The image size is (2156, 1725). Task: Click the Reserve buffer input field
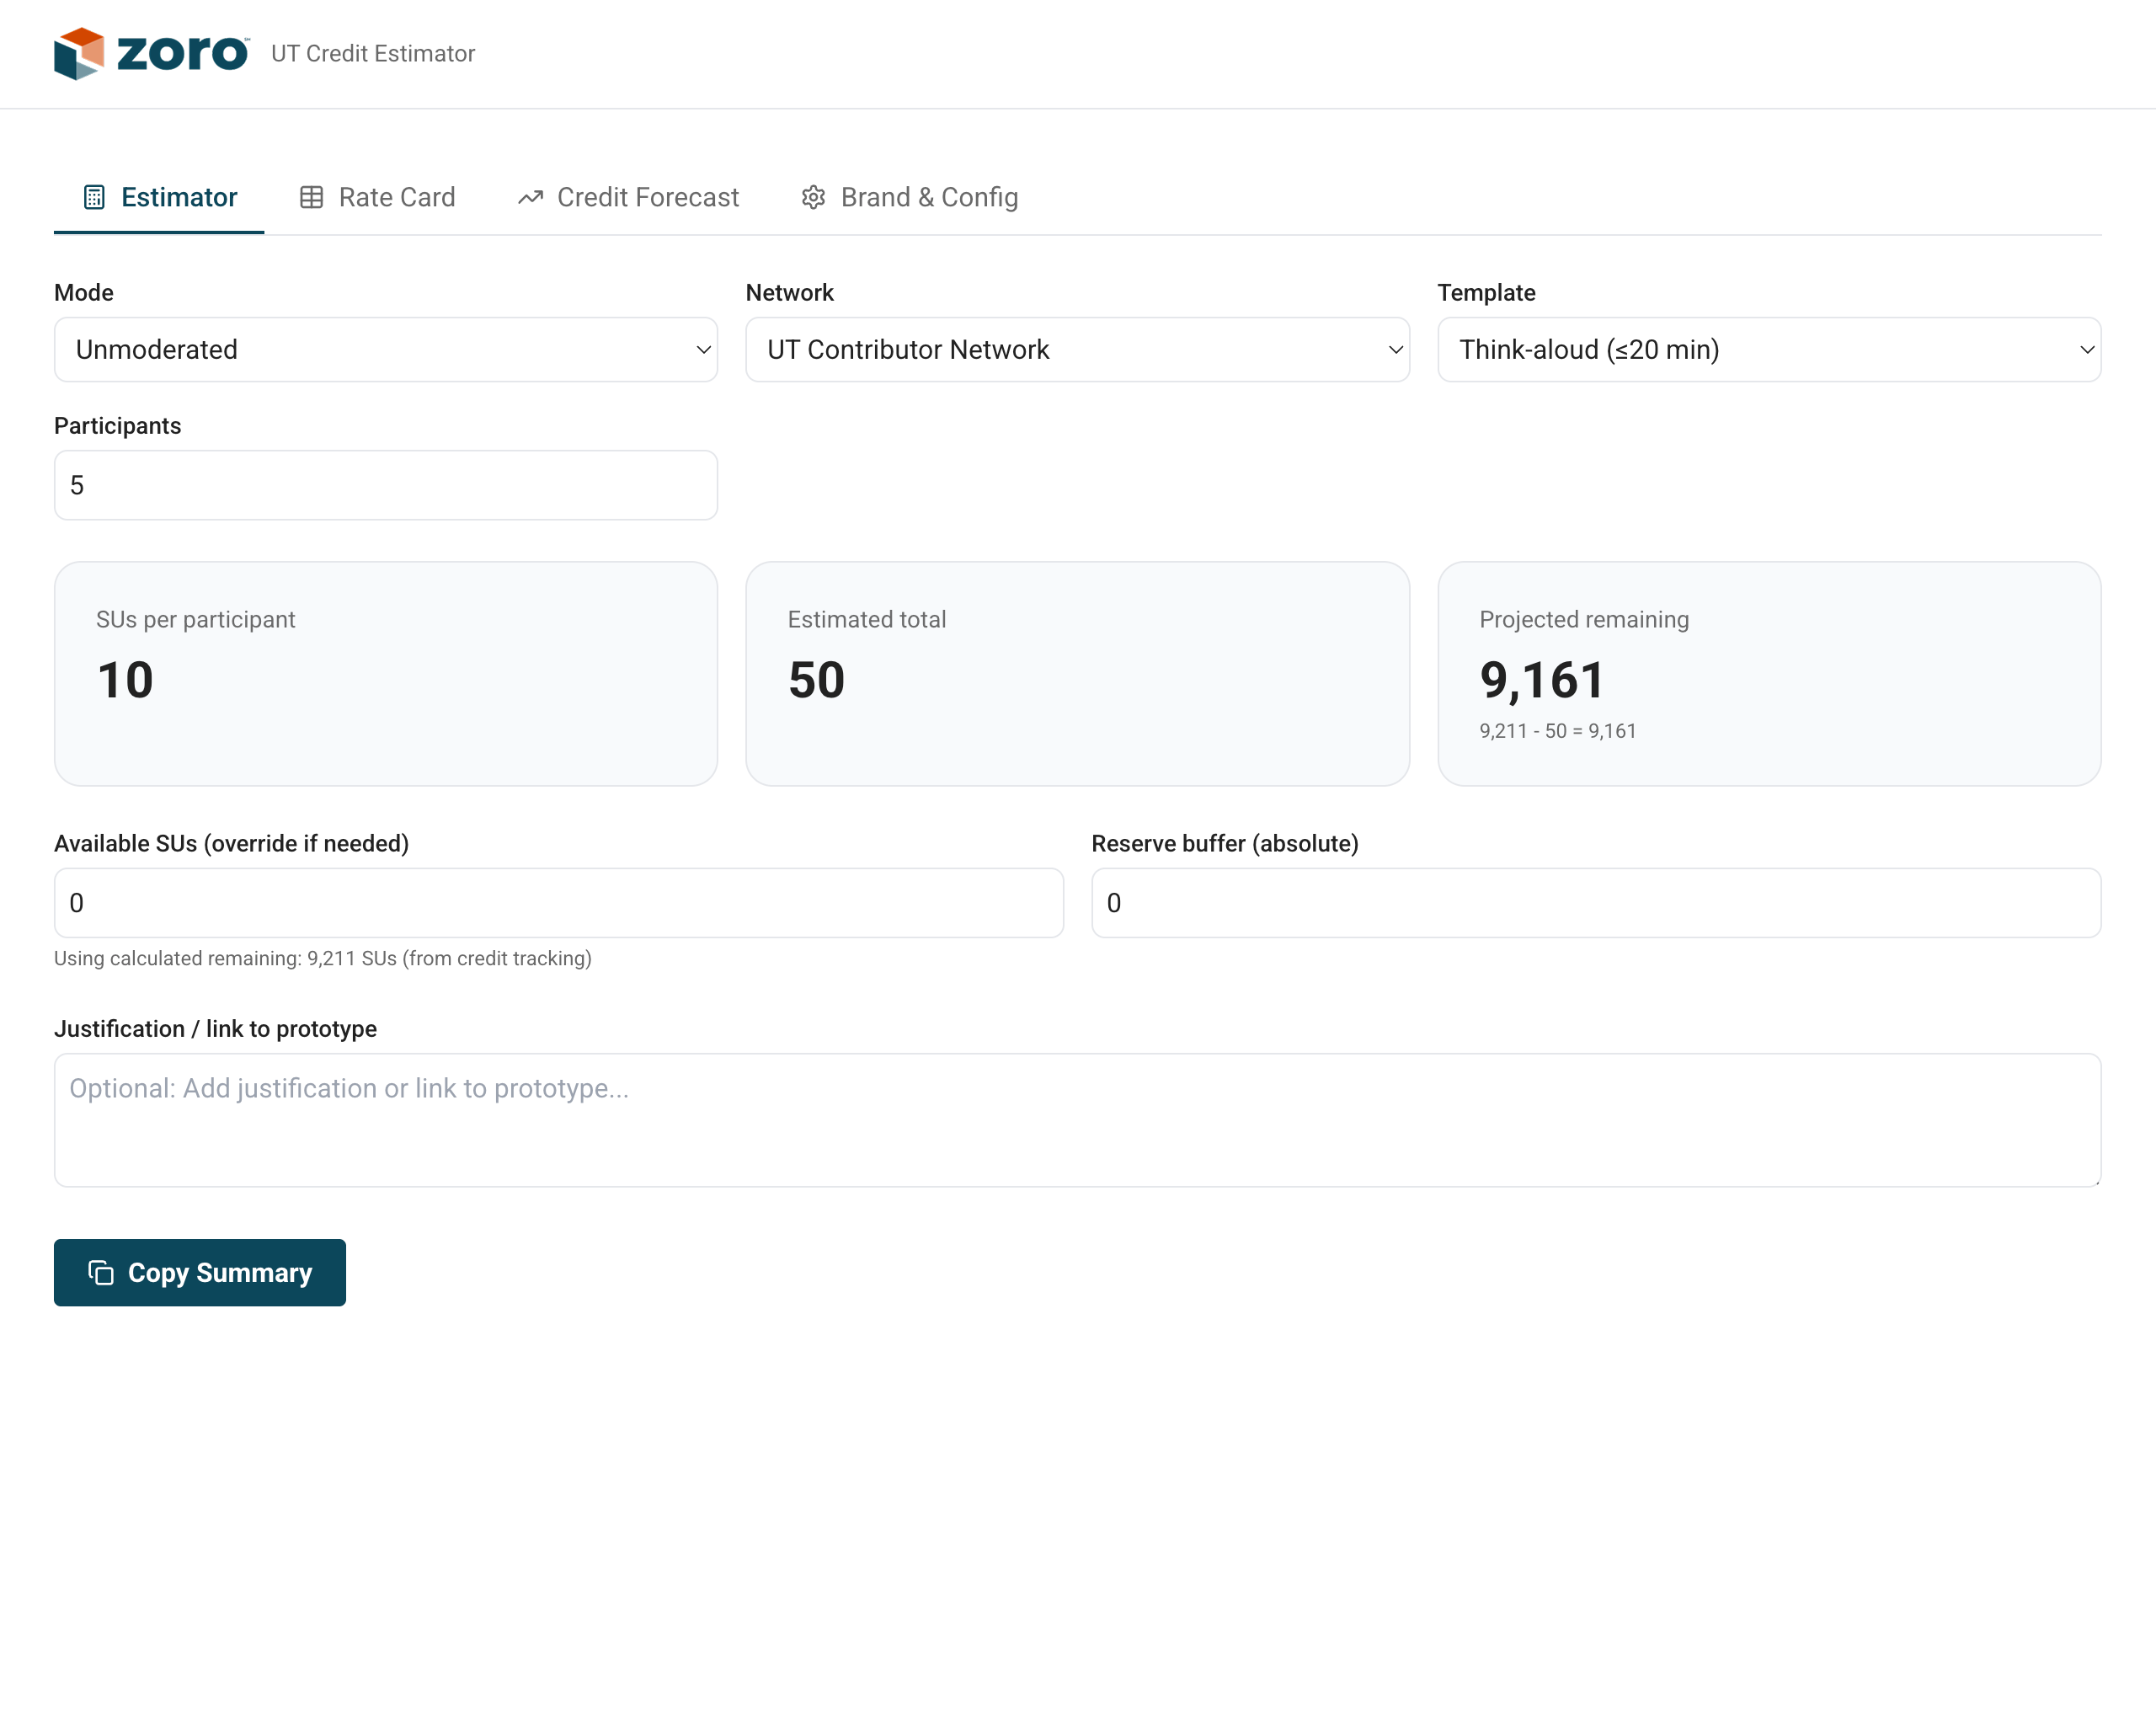coord(1596,902)
